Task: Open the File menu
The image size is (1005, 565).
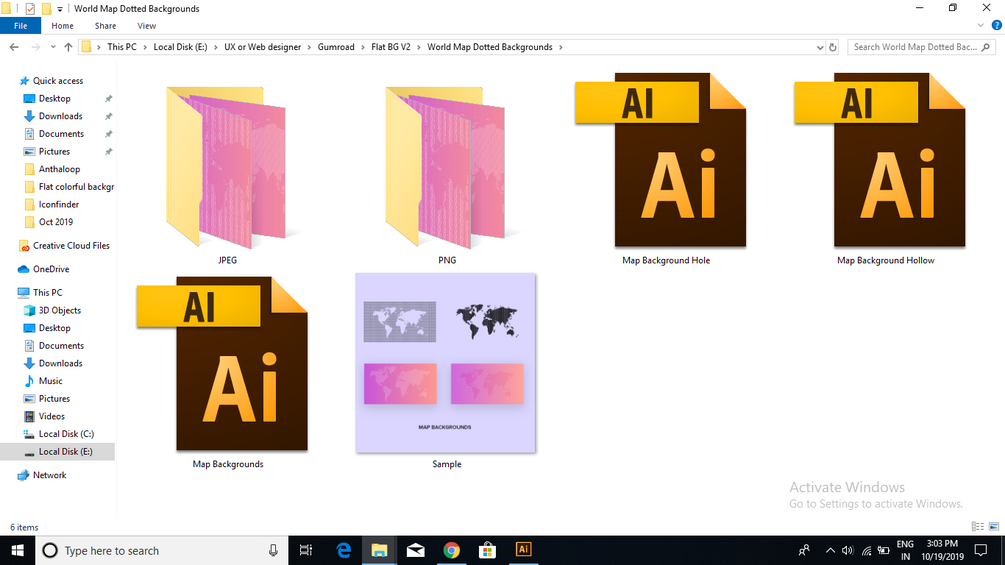Action: [21, 26]
